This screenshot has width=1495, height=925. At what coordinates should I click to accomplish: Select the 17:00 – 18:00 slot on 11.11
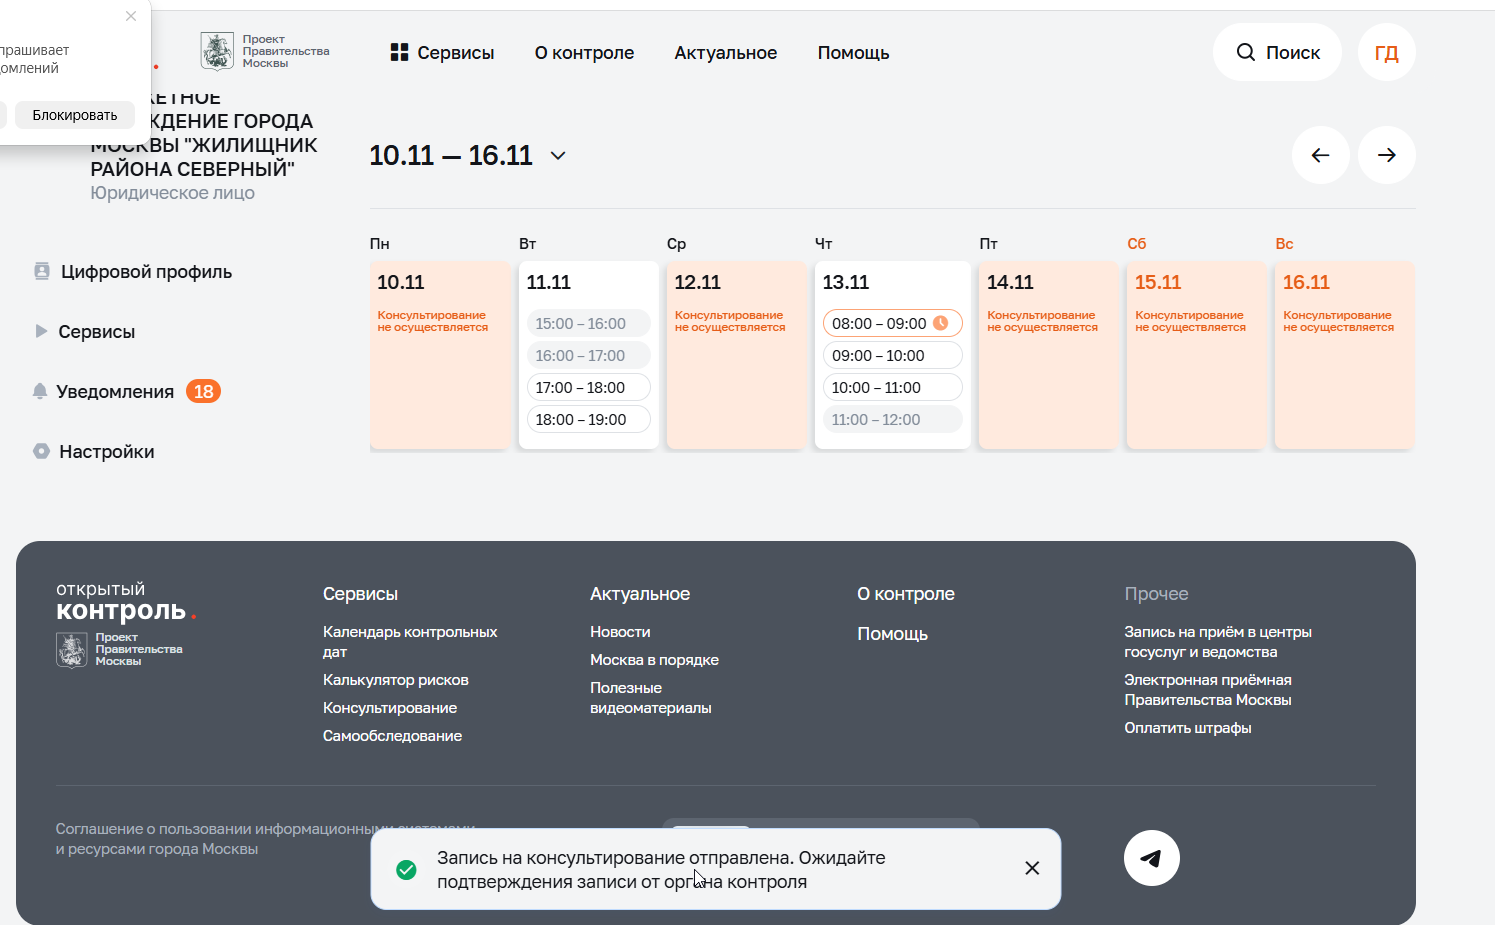coord(588,387)
